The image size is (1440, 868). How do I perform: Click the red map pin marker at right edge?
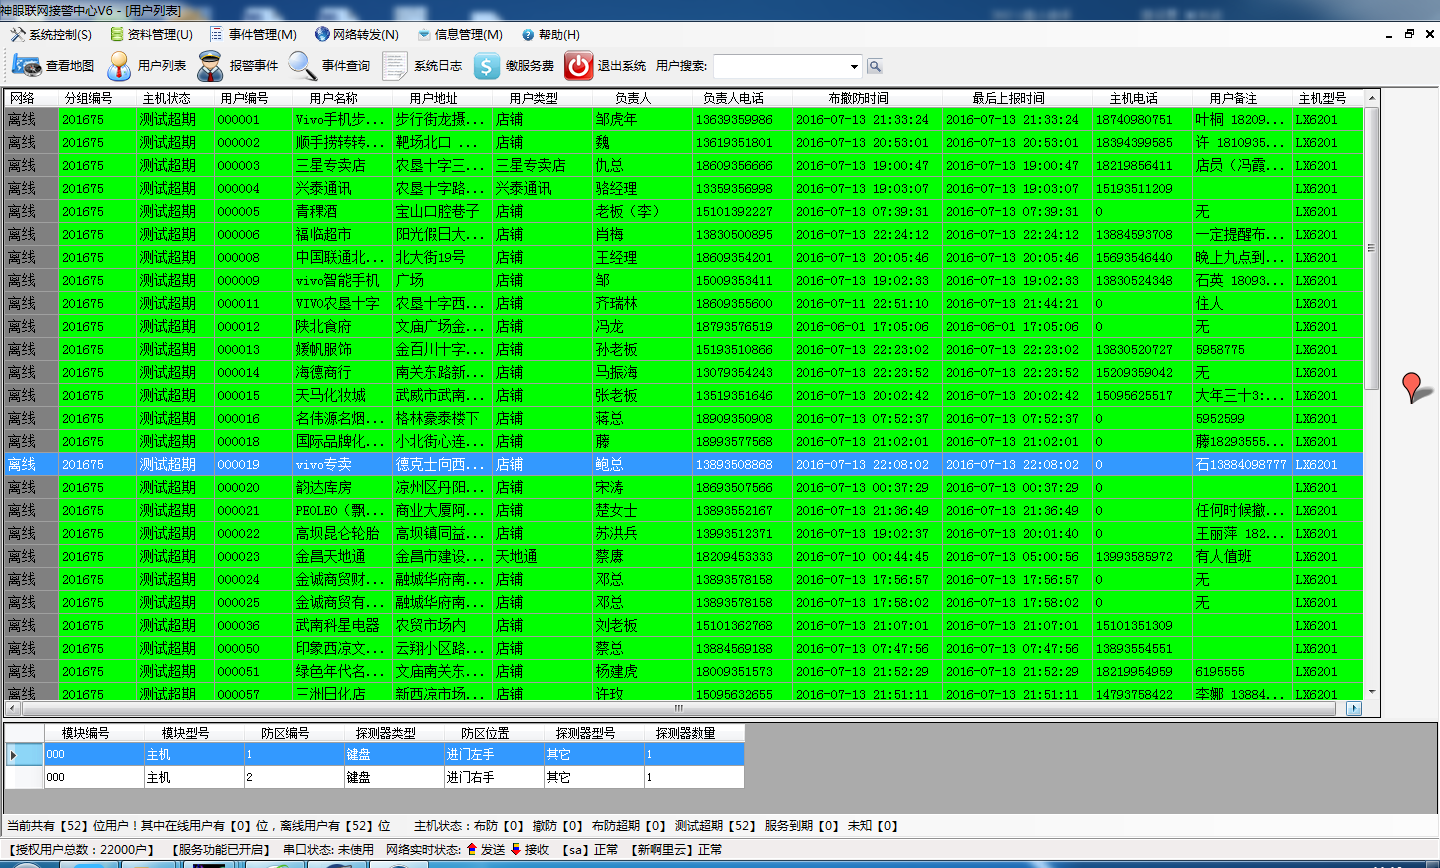pyautogui.click(x=1412, y=387)
